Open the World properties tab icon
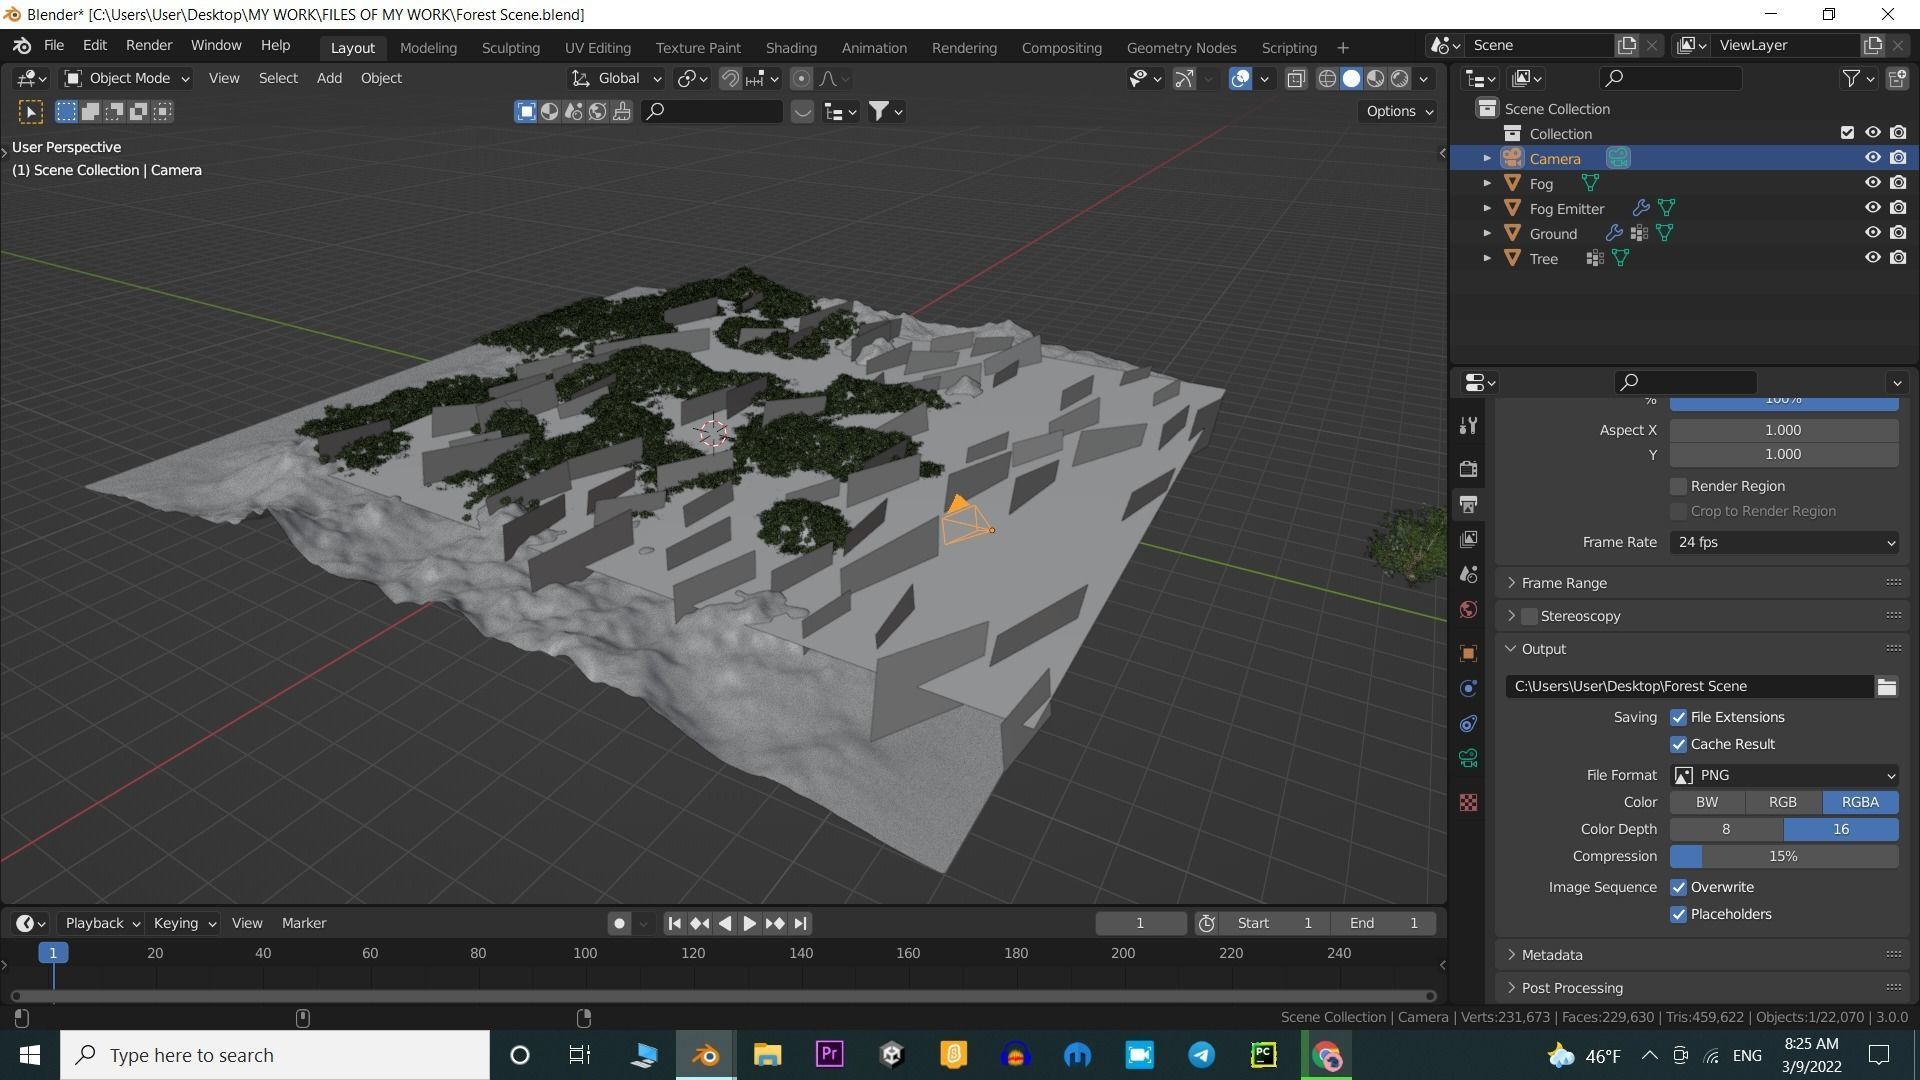1920x1080 pixels. point(1468,609)
